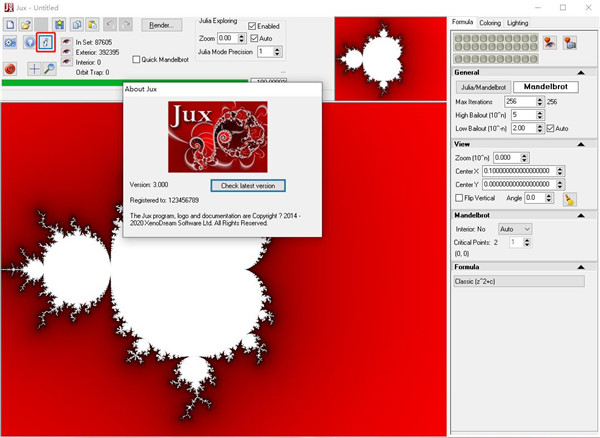Click the Julia/Mandelbrot toggle button

(x=483, y=87)
